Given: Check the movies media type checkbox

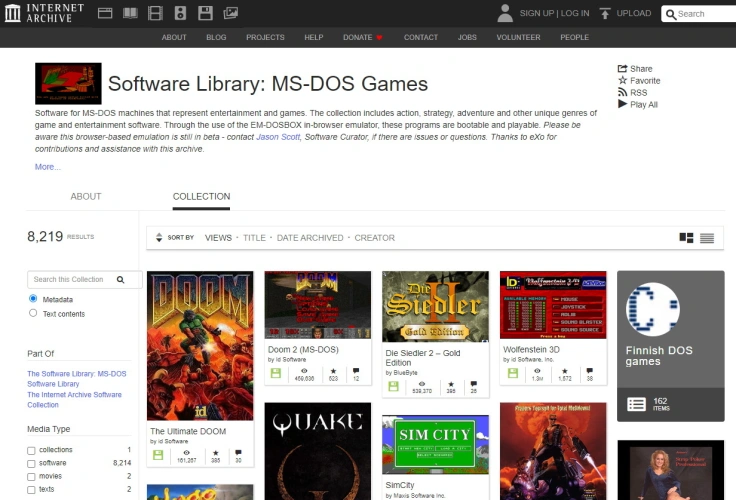Looking at the screenshot, I should click(x=32, y=477).
